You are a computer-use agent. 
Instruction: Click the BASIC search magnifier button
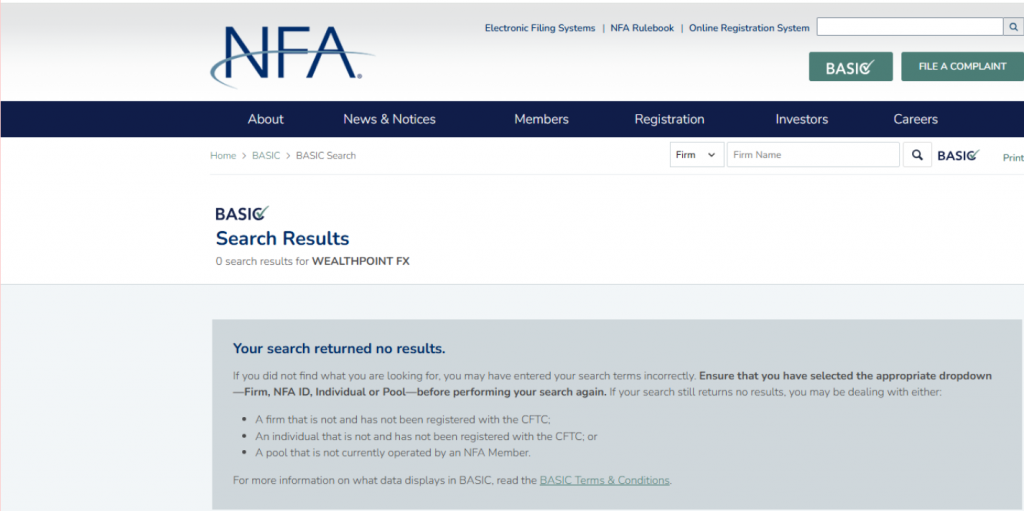[917, 155]
